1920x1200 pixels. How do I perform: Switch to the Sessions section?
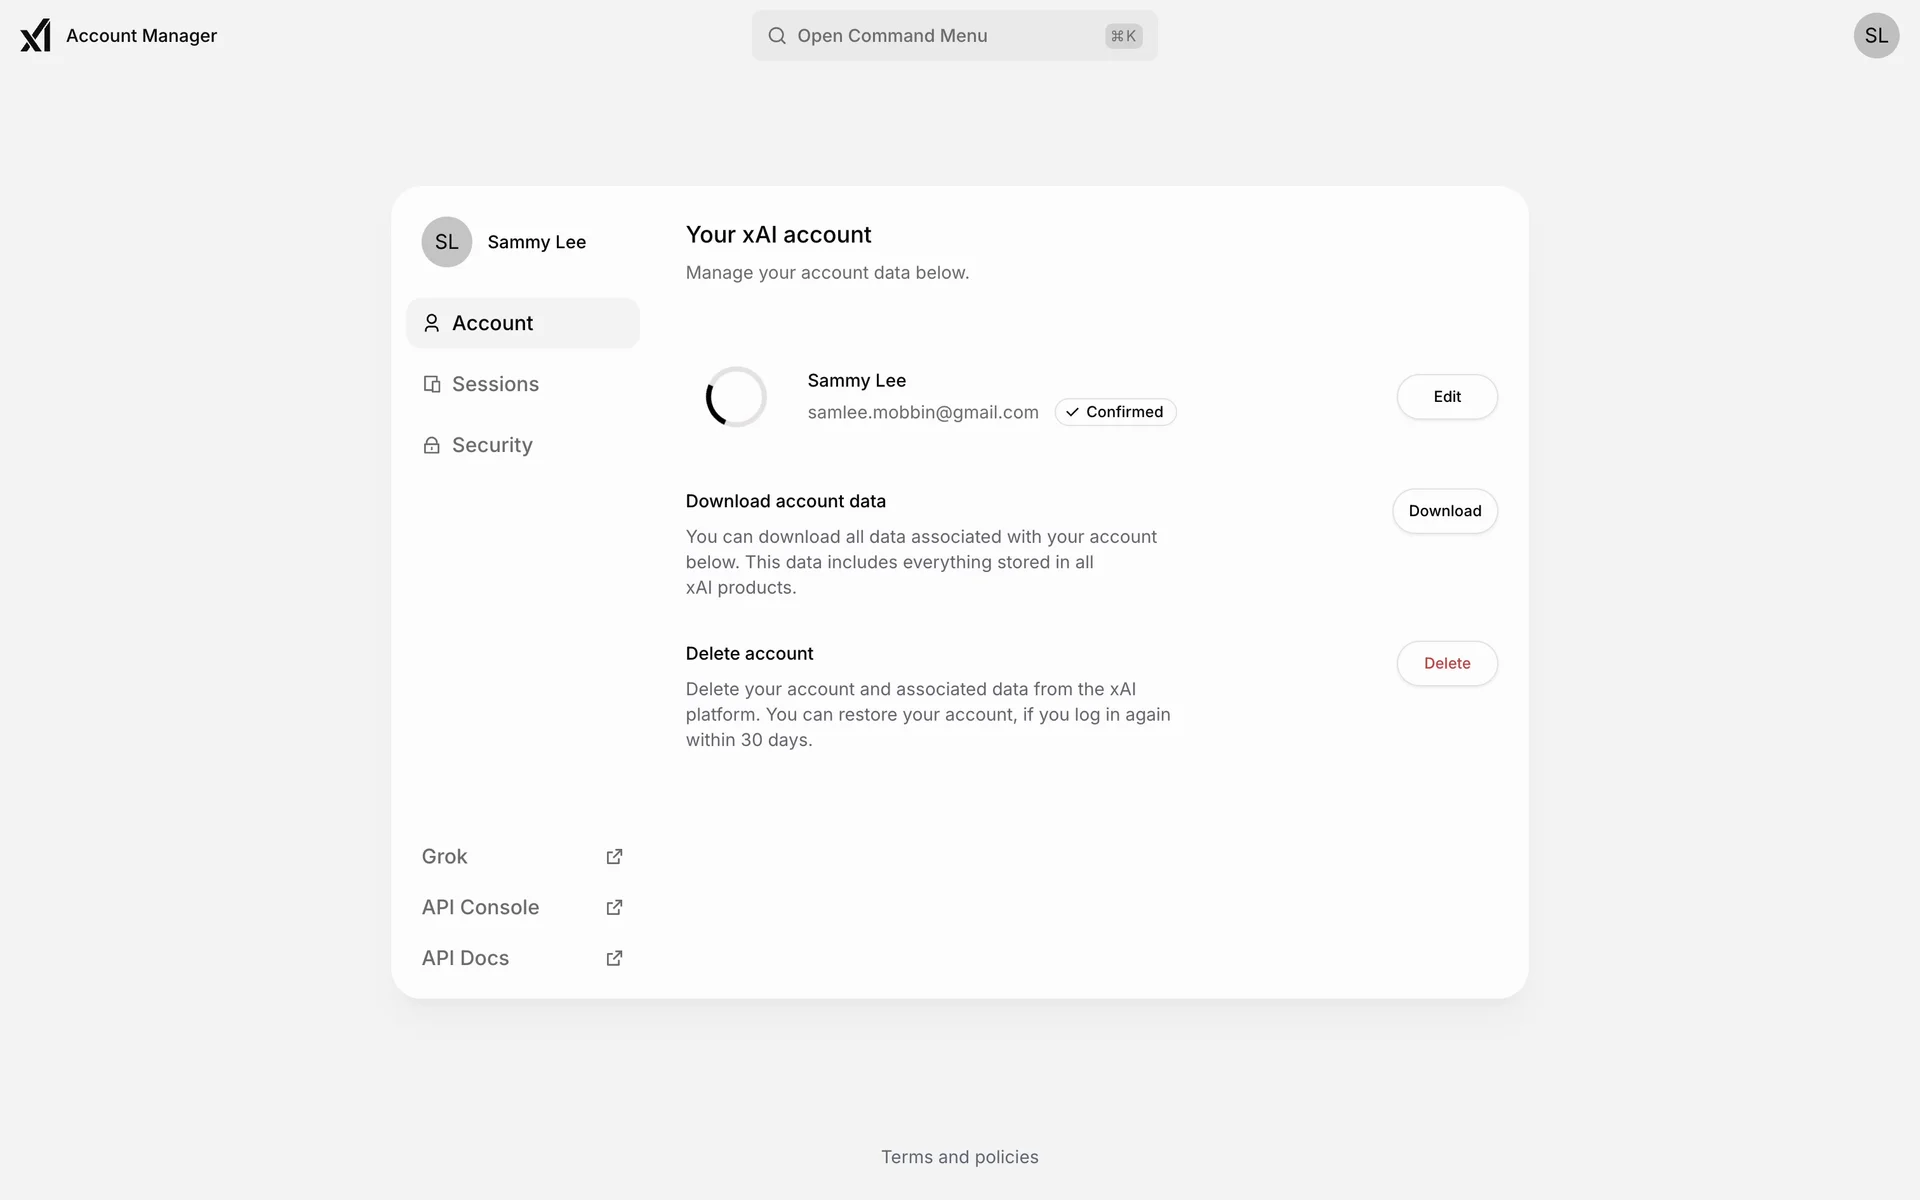[x=495, y=384]
